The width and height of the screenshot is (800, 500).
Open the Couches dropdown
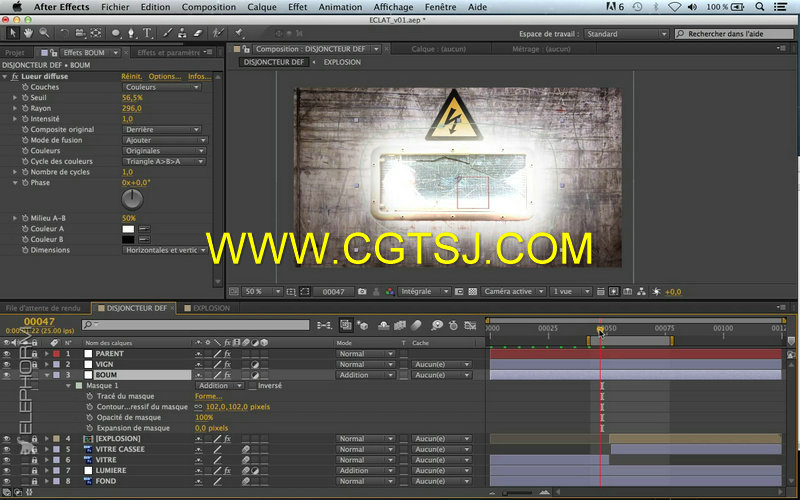162,87
